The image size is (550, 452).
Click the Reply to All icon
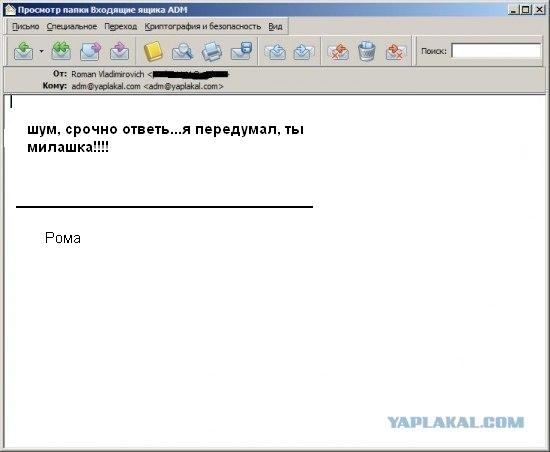61,51
